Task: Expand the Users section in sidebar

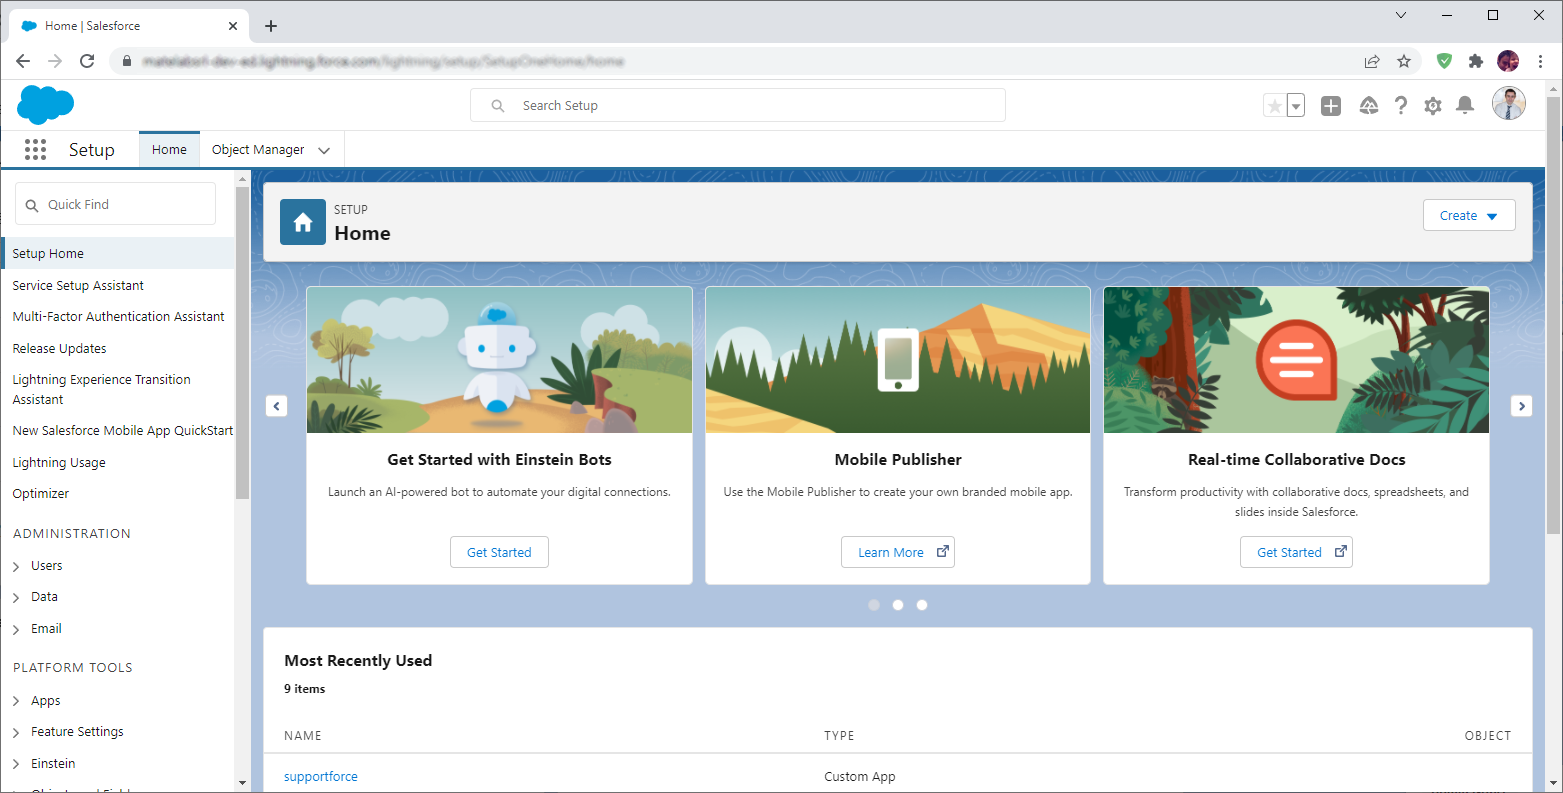Action: click(x=46, y=566)
